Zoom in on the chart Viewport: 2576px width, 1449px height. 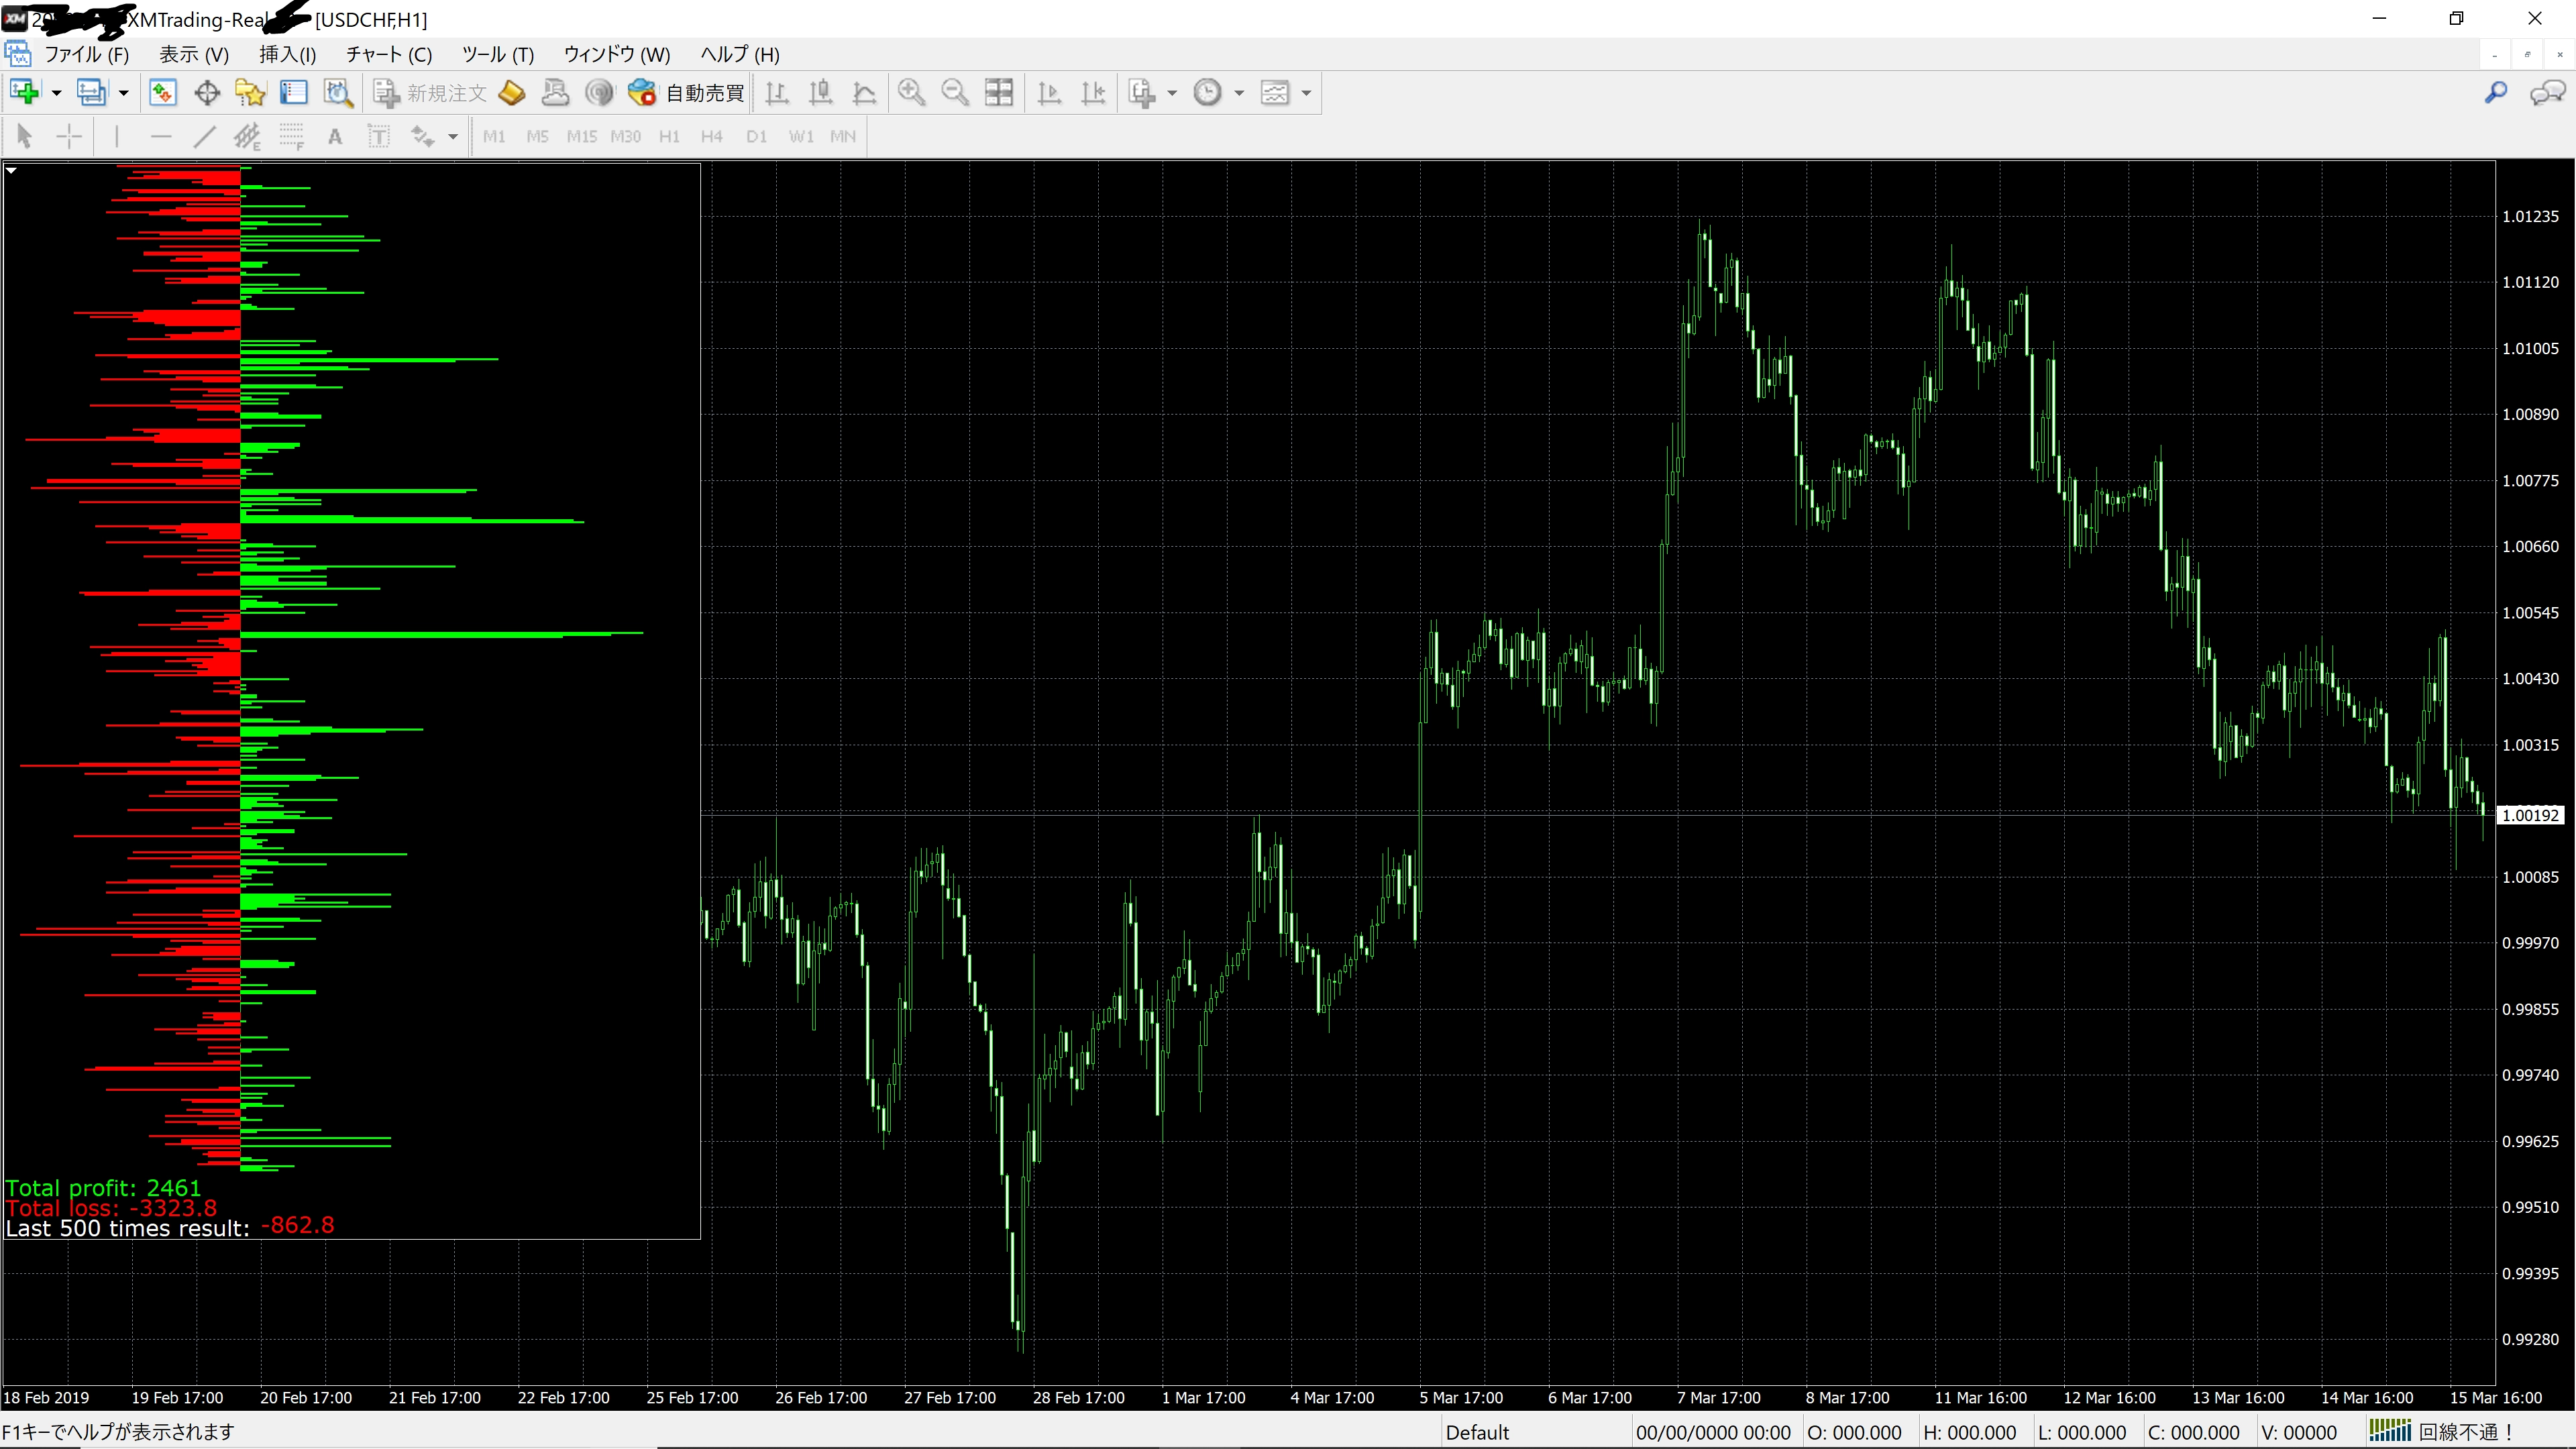(x=911, y=92)
